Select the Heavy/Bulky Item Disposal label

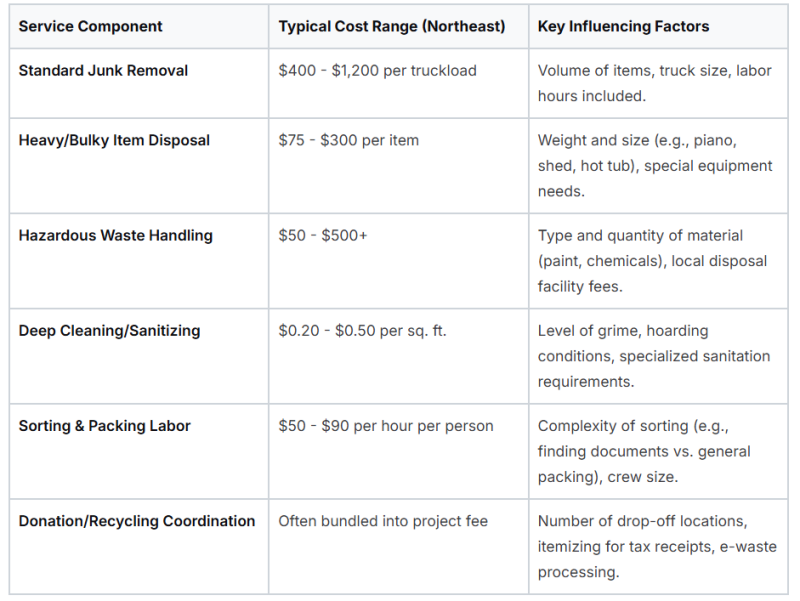click(x=114, y=140)
